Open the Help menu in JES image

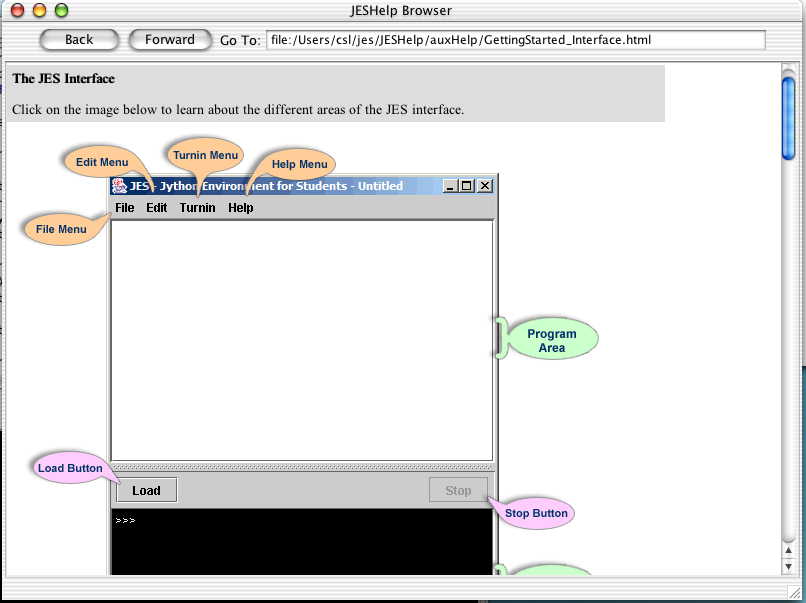(241, 208)
